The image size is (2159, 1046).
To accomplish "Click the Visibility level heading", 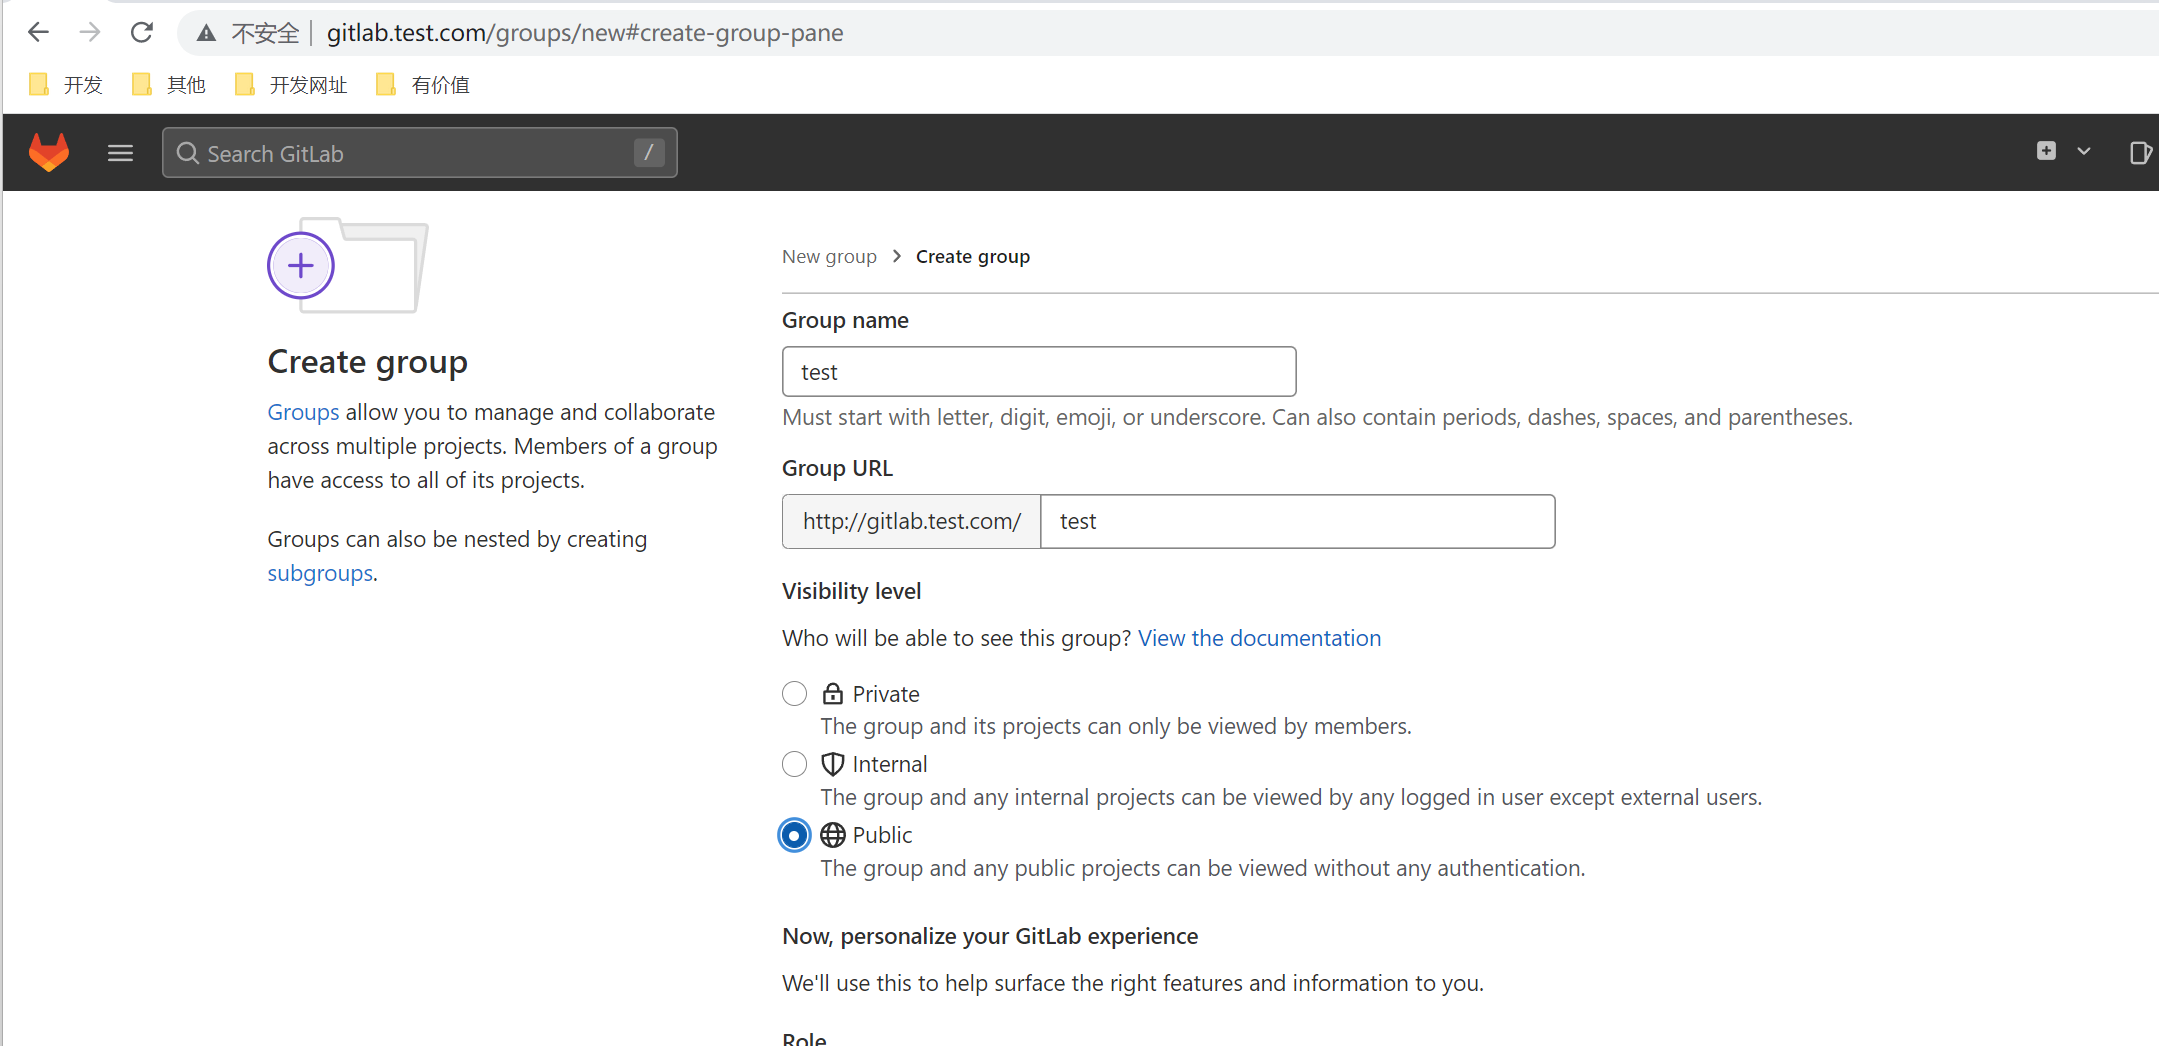I will [x=852, y=591].
